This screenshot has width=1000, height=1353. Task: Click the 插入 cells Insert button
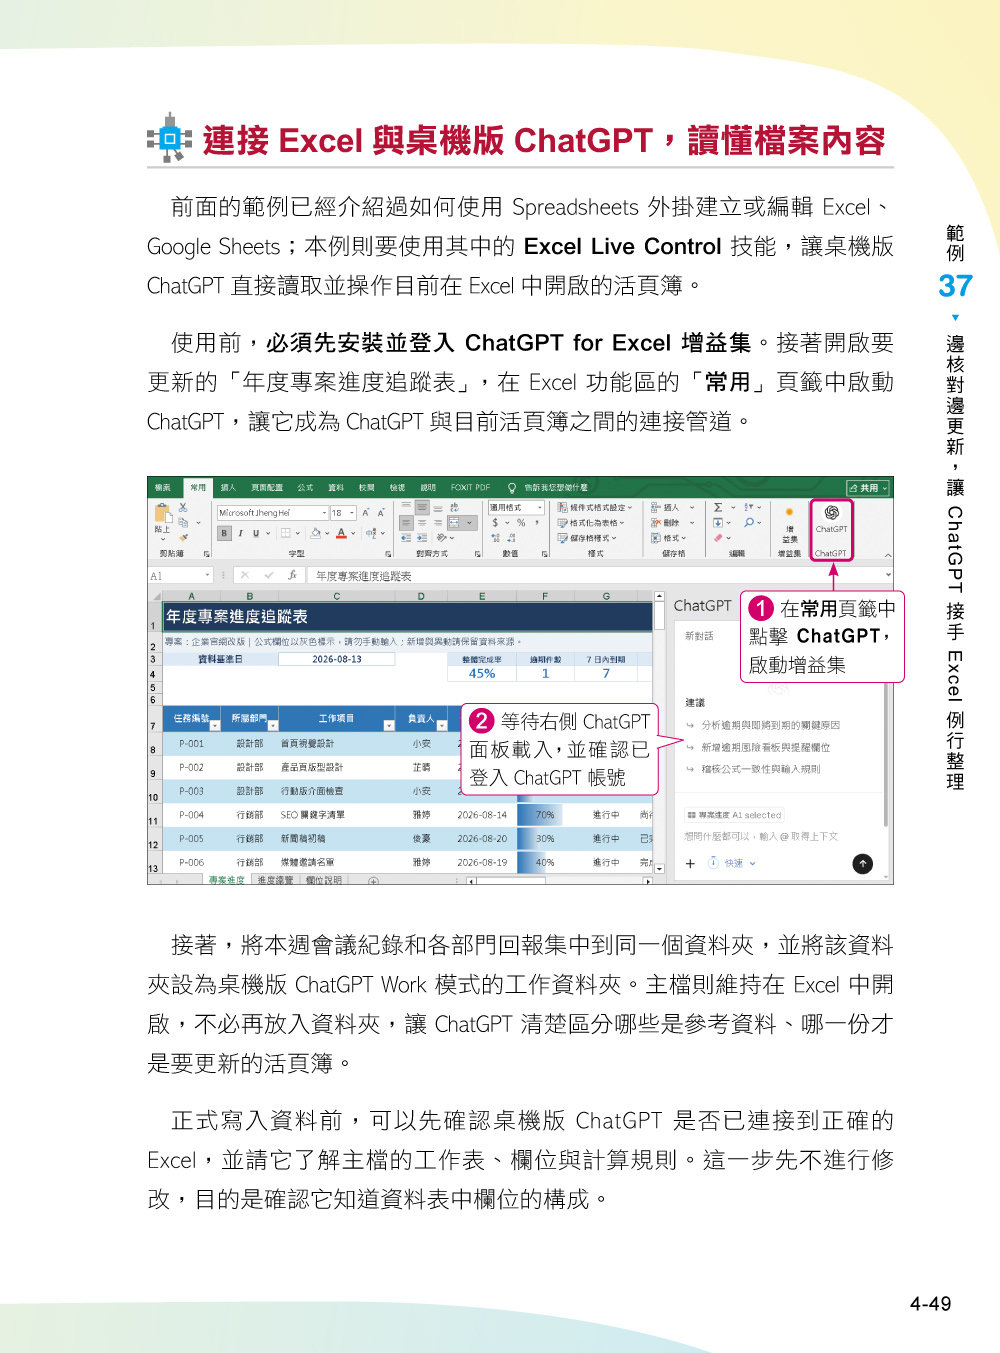[x=673, y=508]
